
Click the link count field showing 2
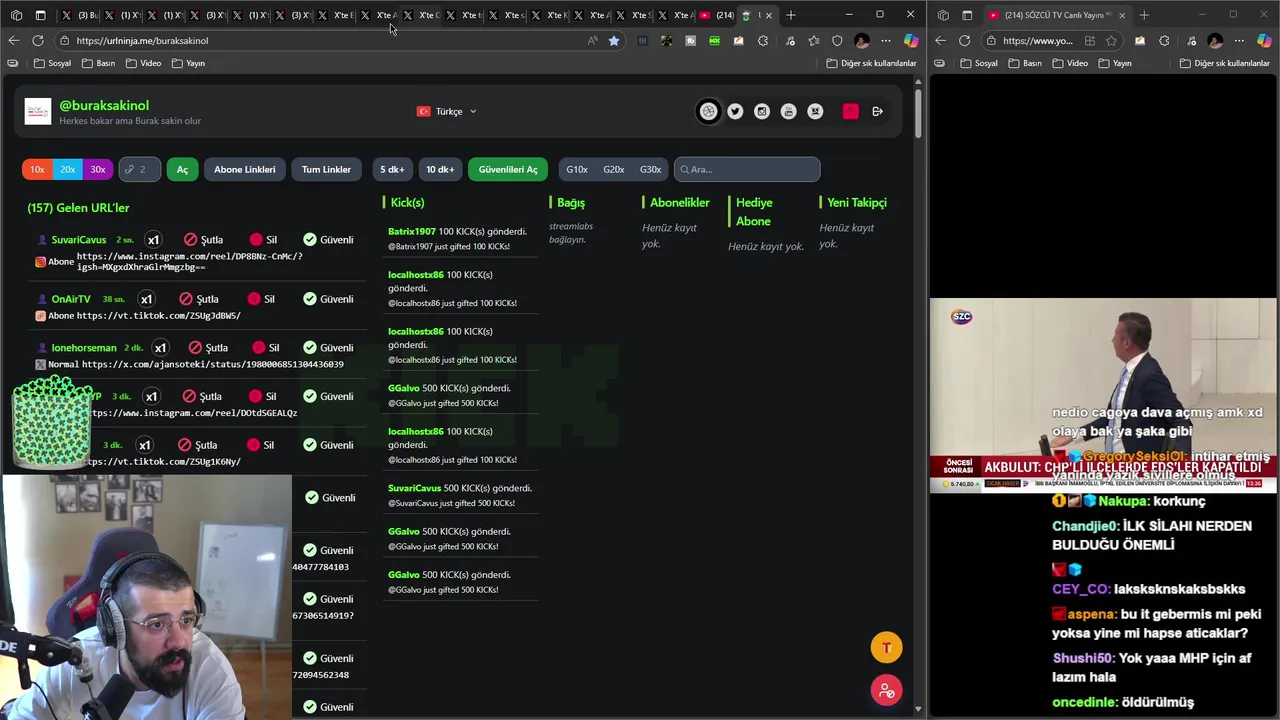pos(139,169)
